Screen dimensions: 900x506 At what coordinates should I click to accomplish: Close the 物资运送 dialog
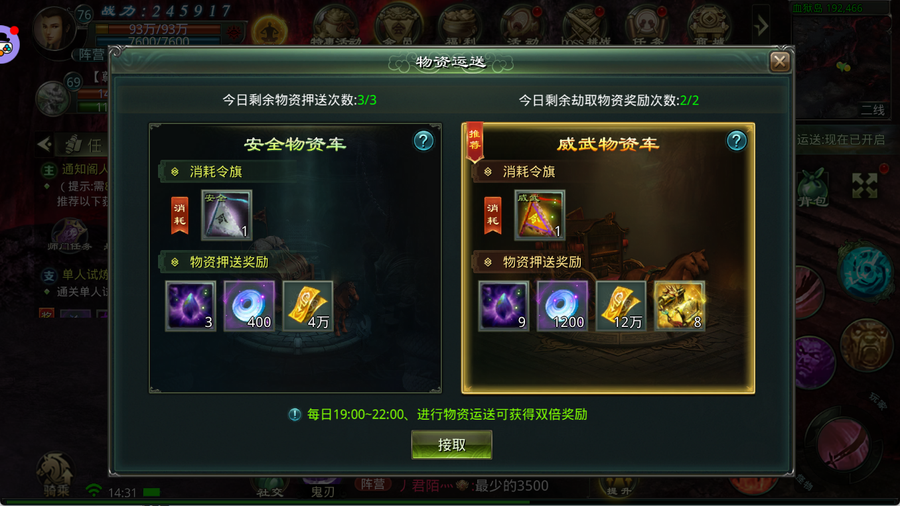pyautogui.click(x=779, y=61)
